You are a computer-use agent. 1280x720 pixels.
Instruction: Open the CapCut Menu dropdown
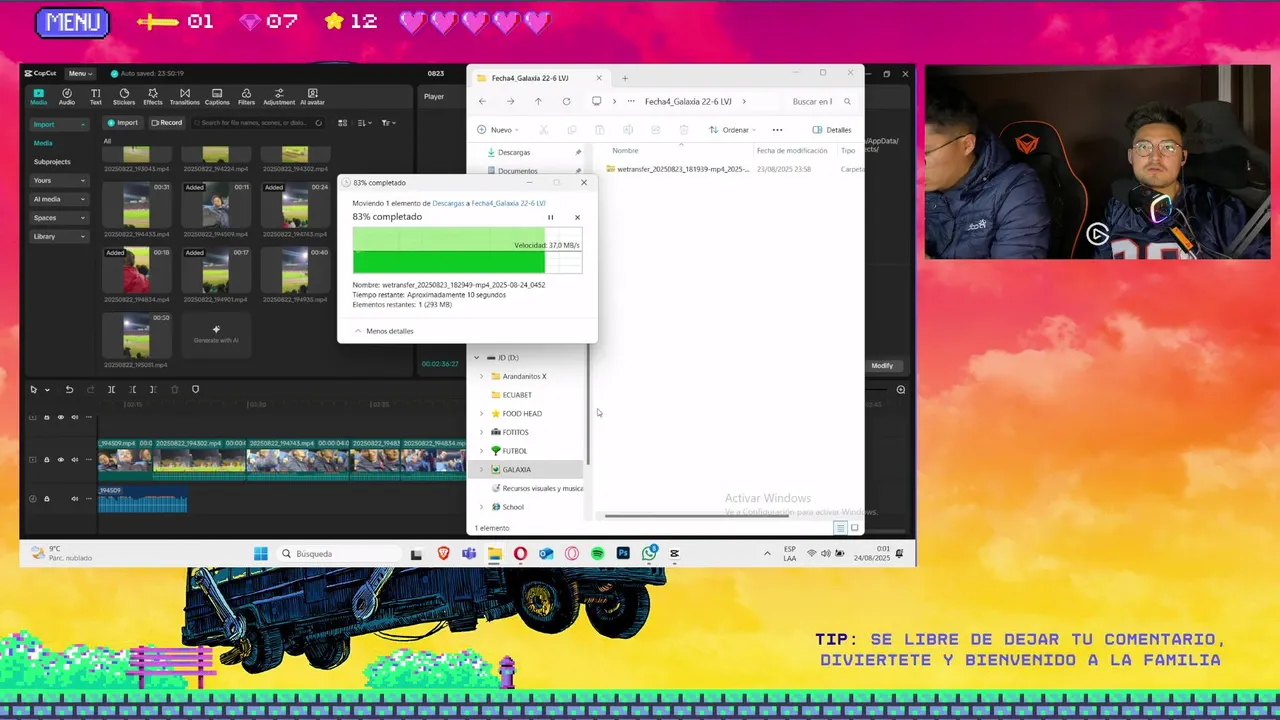coord(80,73)
